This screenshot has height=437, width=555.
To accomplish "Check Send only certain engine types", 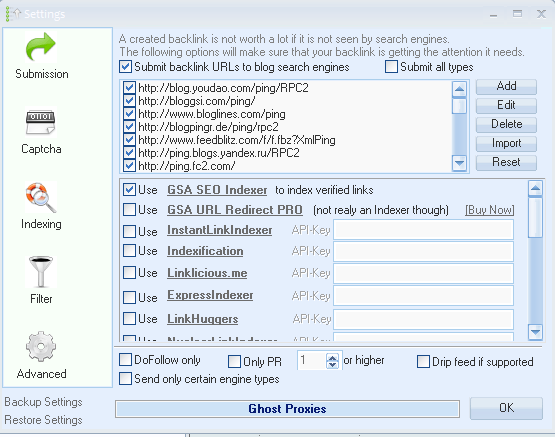I will coord(125,379).
